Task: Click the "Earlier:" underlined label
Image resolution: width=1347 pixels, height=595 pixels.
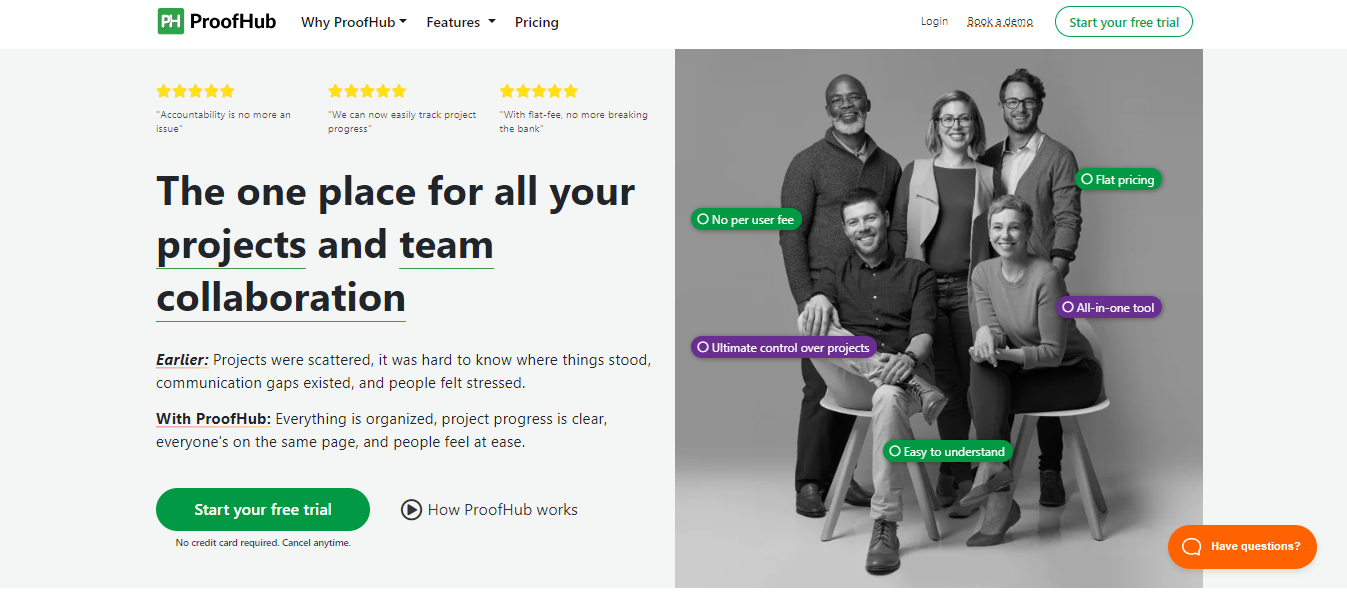Action: tap(182, 360)
